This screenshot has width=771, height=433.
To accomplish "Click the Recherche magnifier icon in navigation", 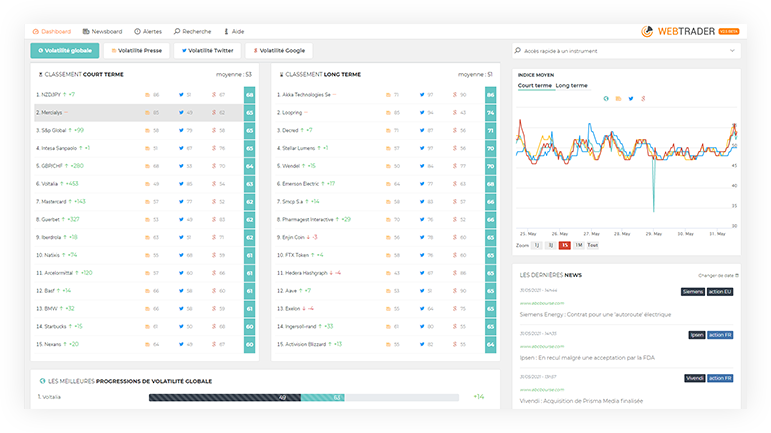I will tap(177, 31).
